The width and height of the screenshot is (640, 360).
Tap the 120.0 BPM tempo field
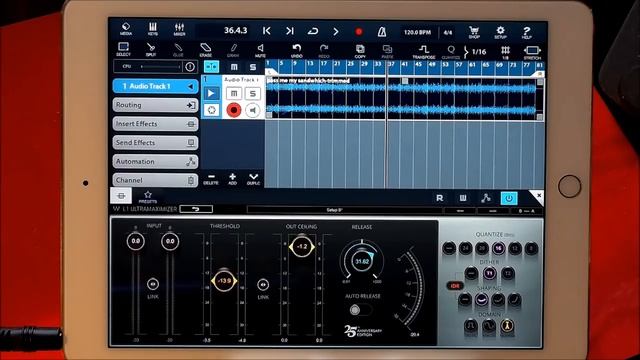point(417,32)
